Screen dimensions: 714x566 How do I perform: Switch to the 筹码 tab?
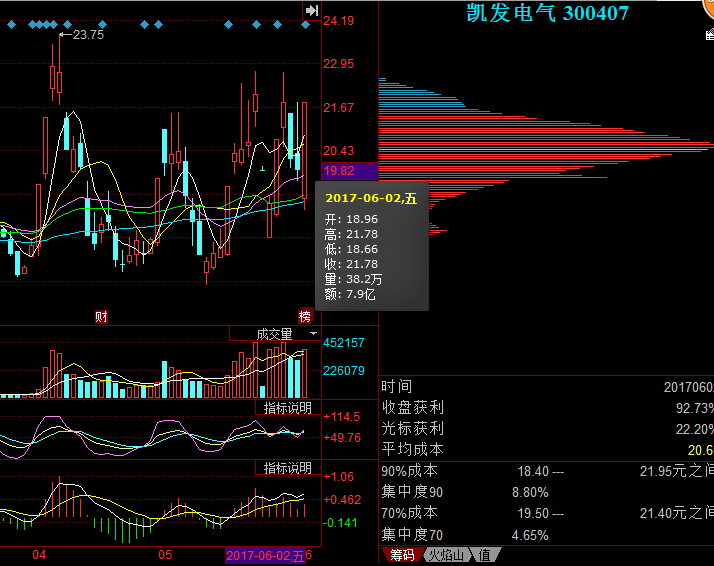tap(402, 555)
